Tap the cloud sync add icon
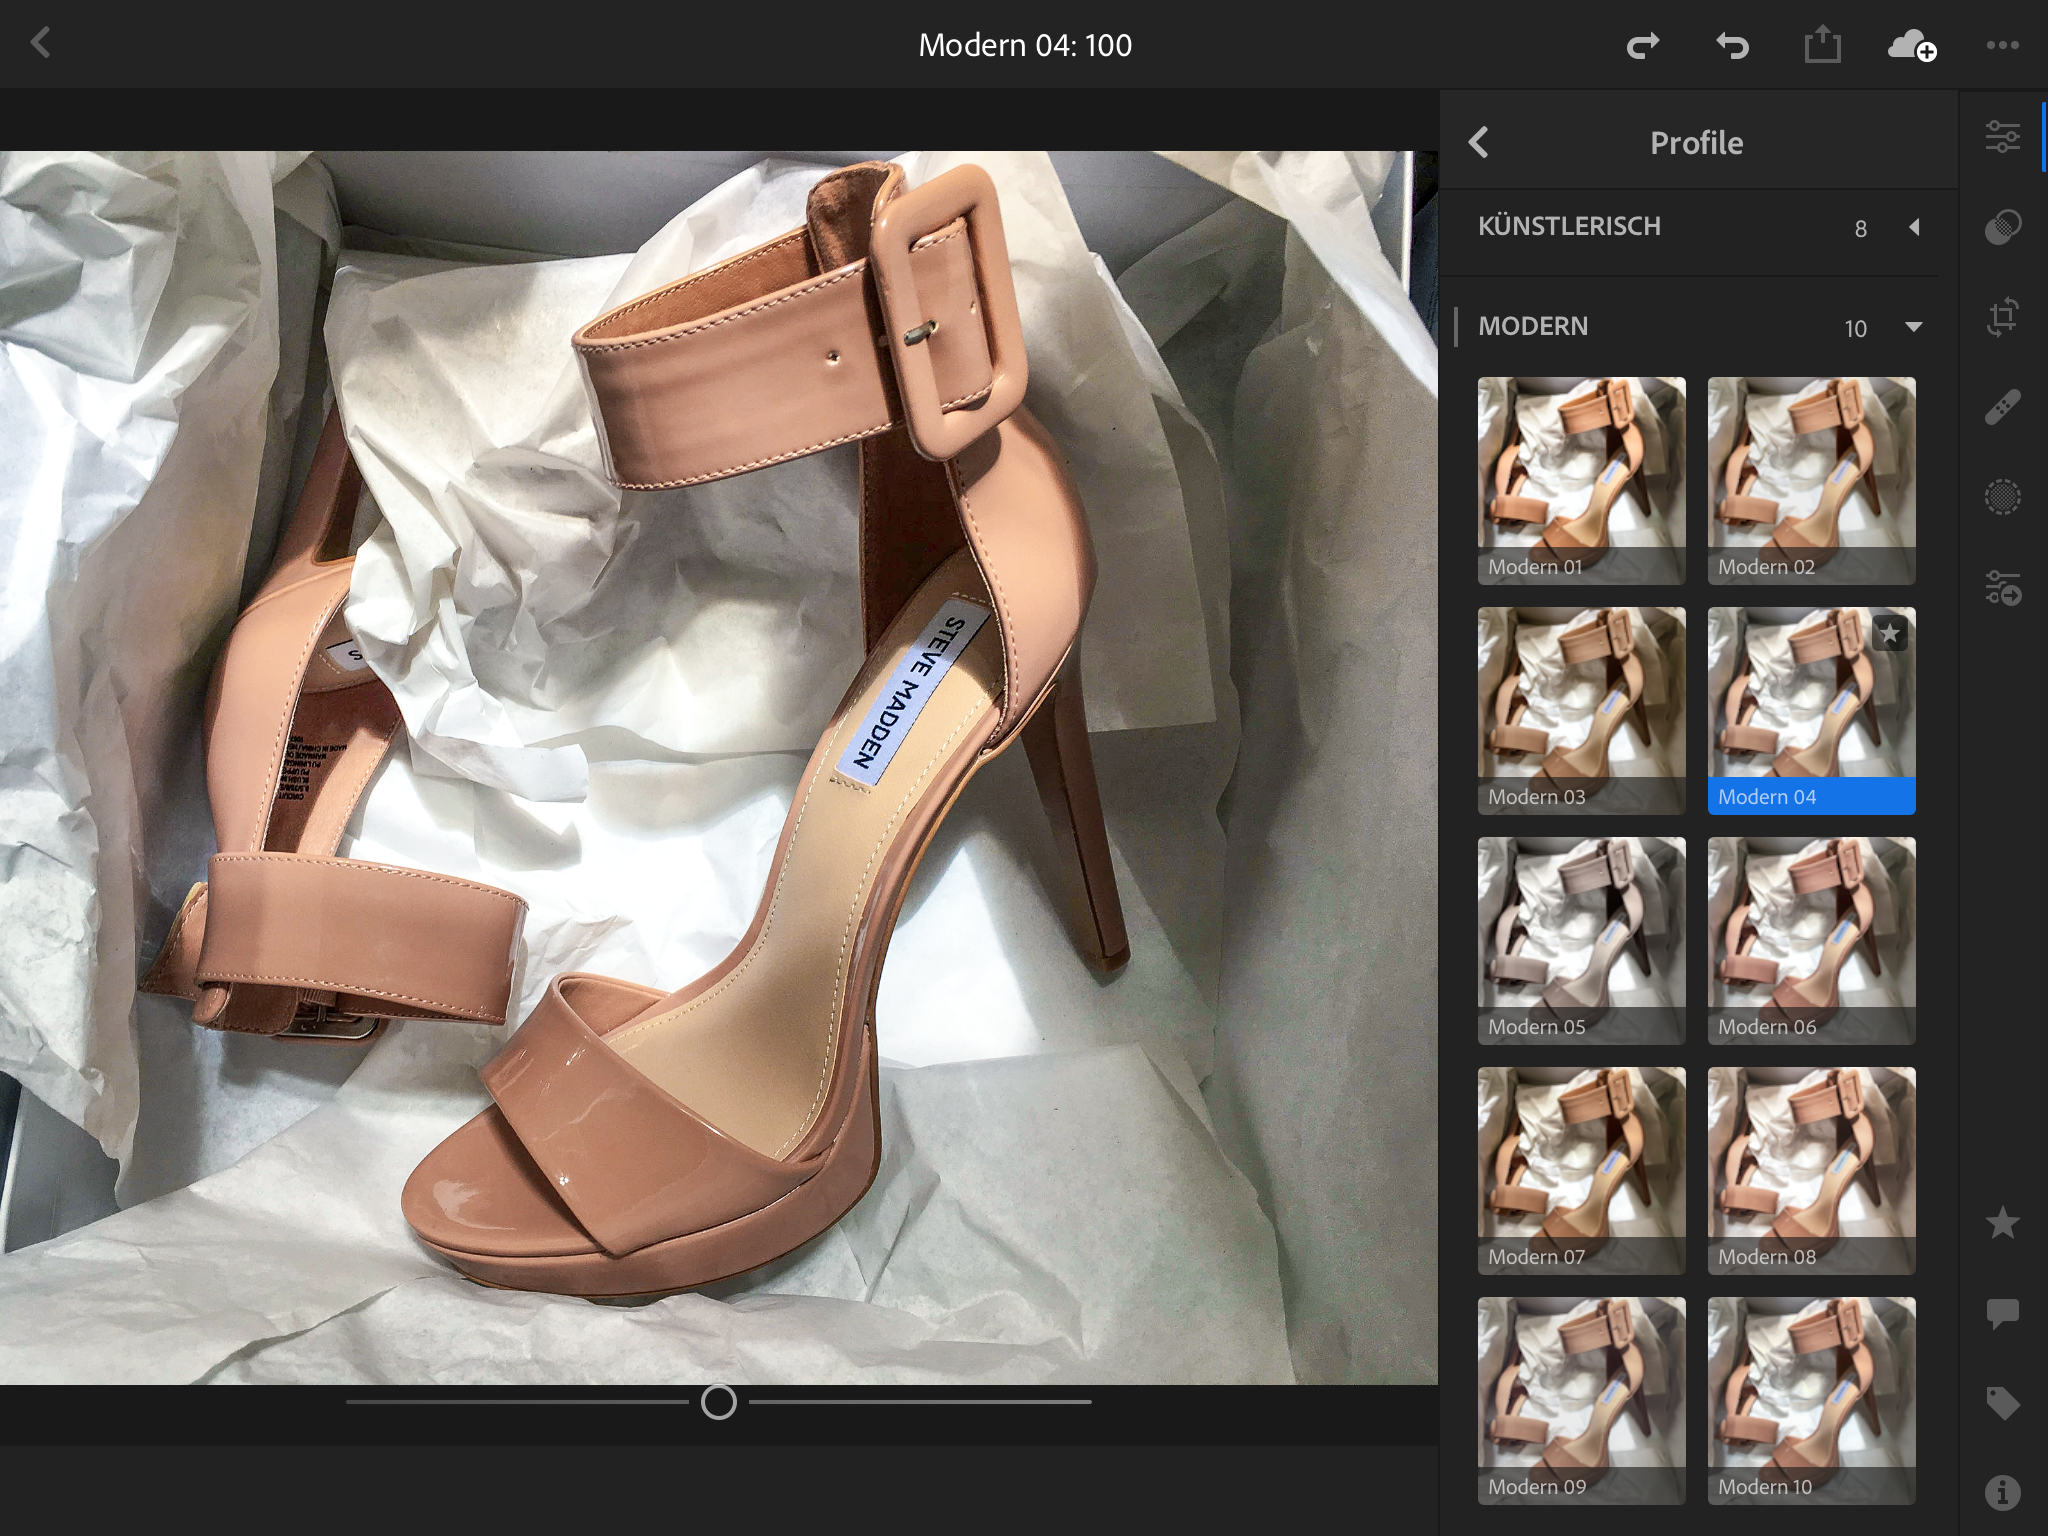The width and height of the screenshot is (2048, 1536). tap(1911, 45)
